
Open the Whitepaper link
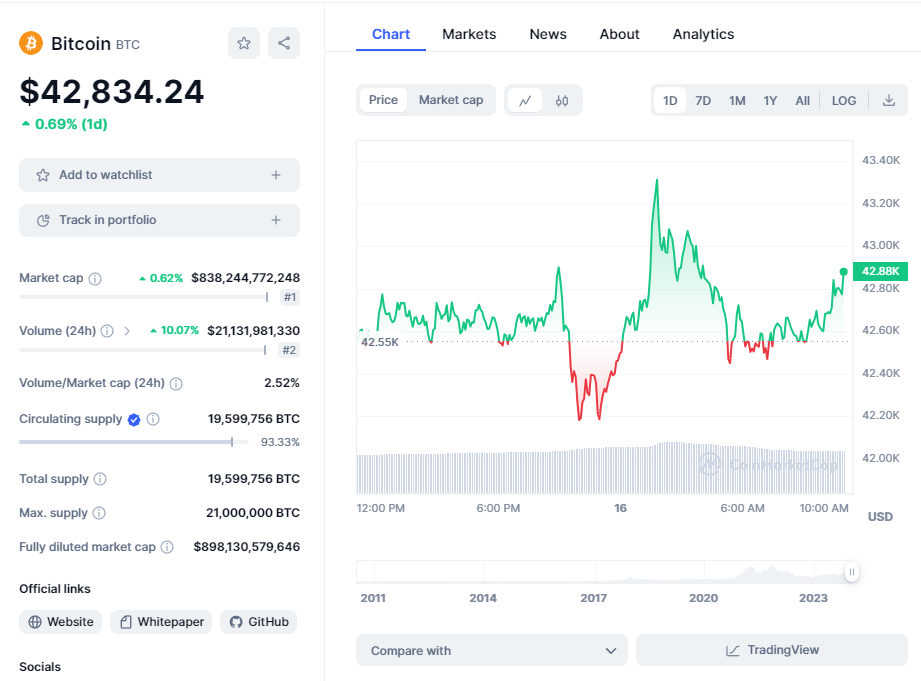pyautogui.click(x=161, y=622)
